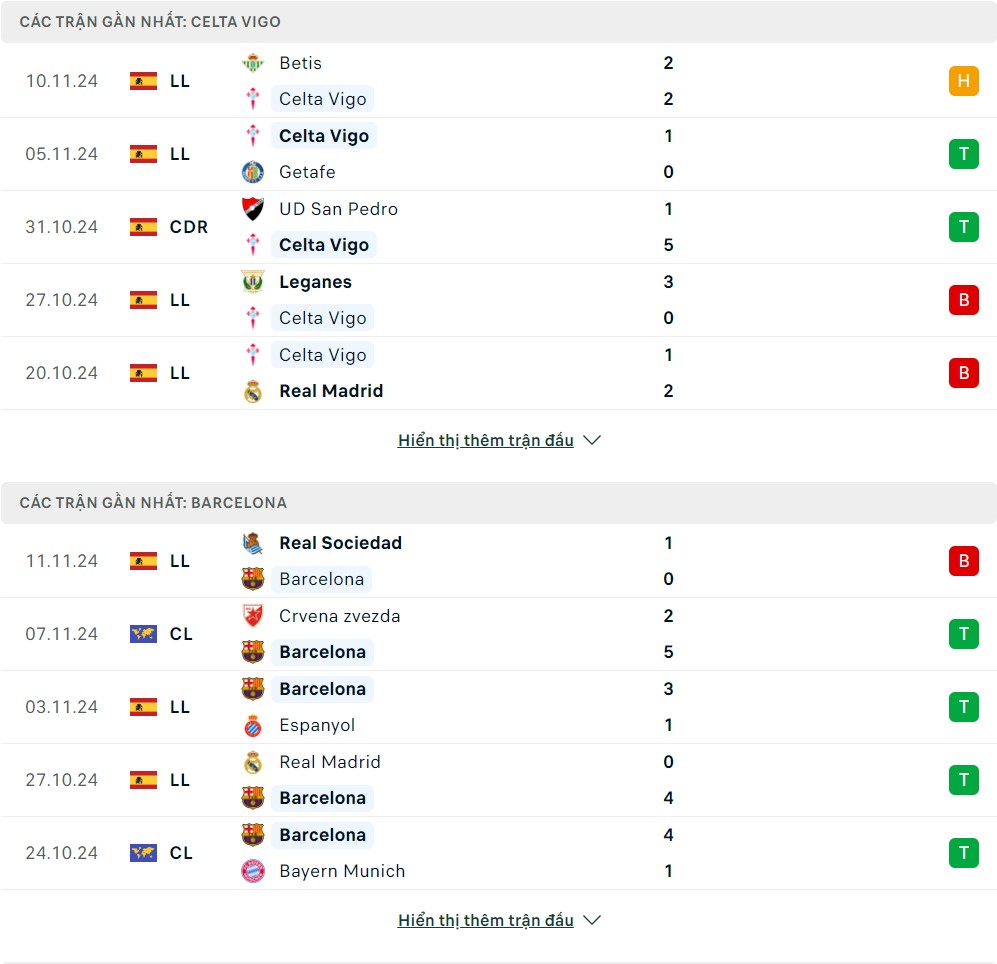This screenshot has width=997, height=964.
Task: Click the Espanyol club crest icon
Action: (x=252, y=725)
